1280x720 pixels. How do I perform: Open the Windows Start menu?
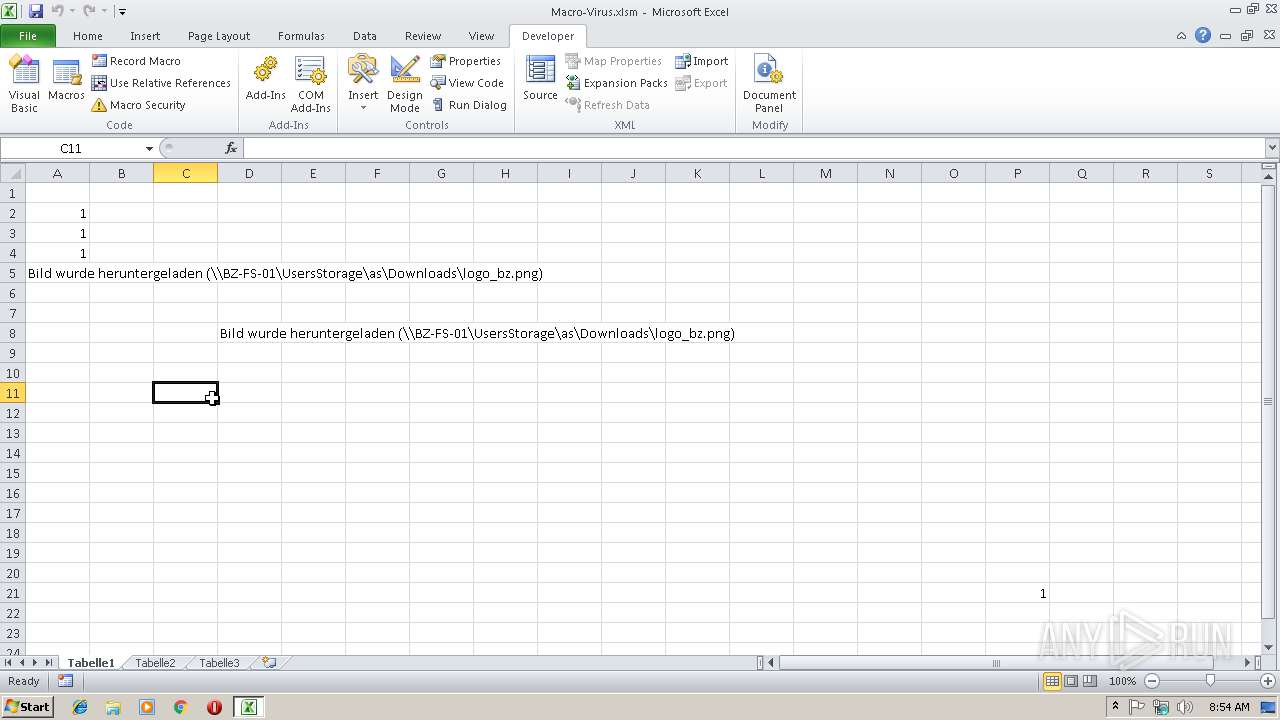pyautogui.click(x=27, y=706)
